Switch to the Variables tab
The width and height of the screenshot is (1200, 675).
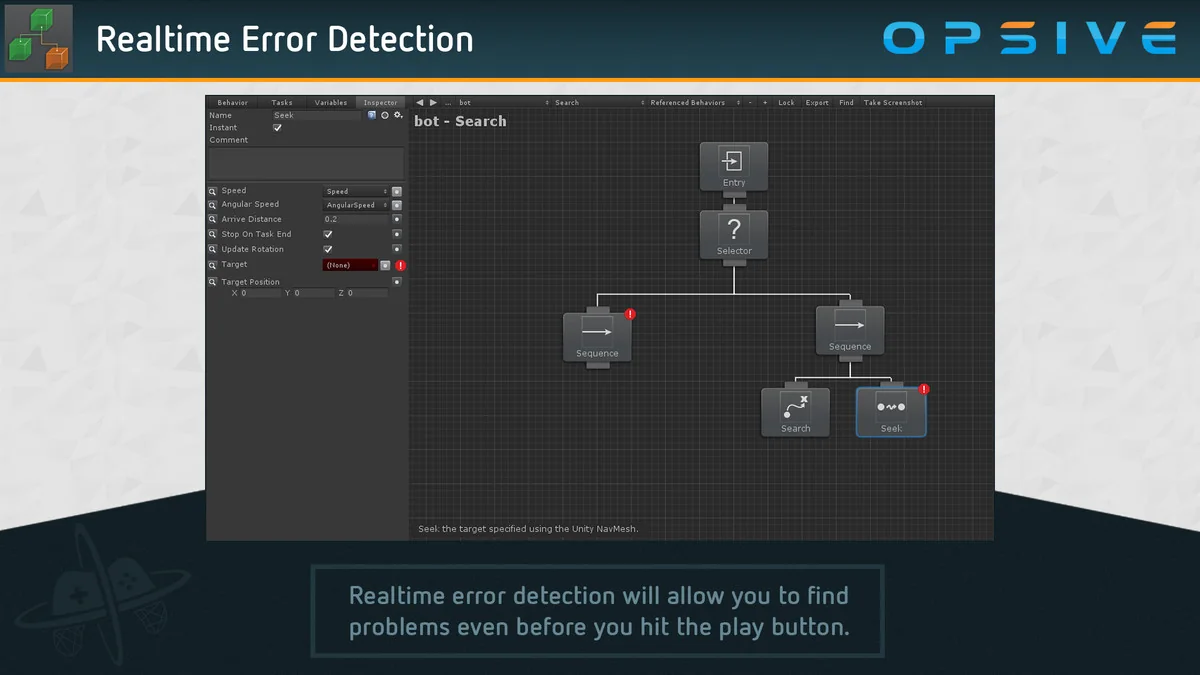[330, 102]
